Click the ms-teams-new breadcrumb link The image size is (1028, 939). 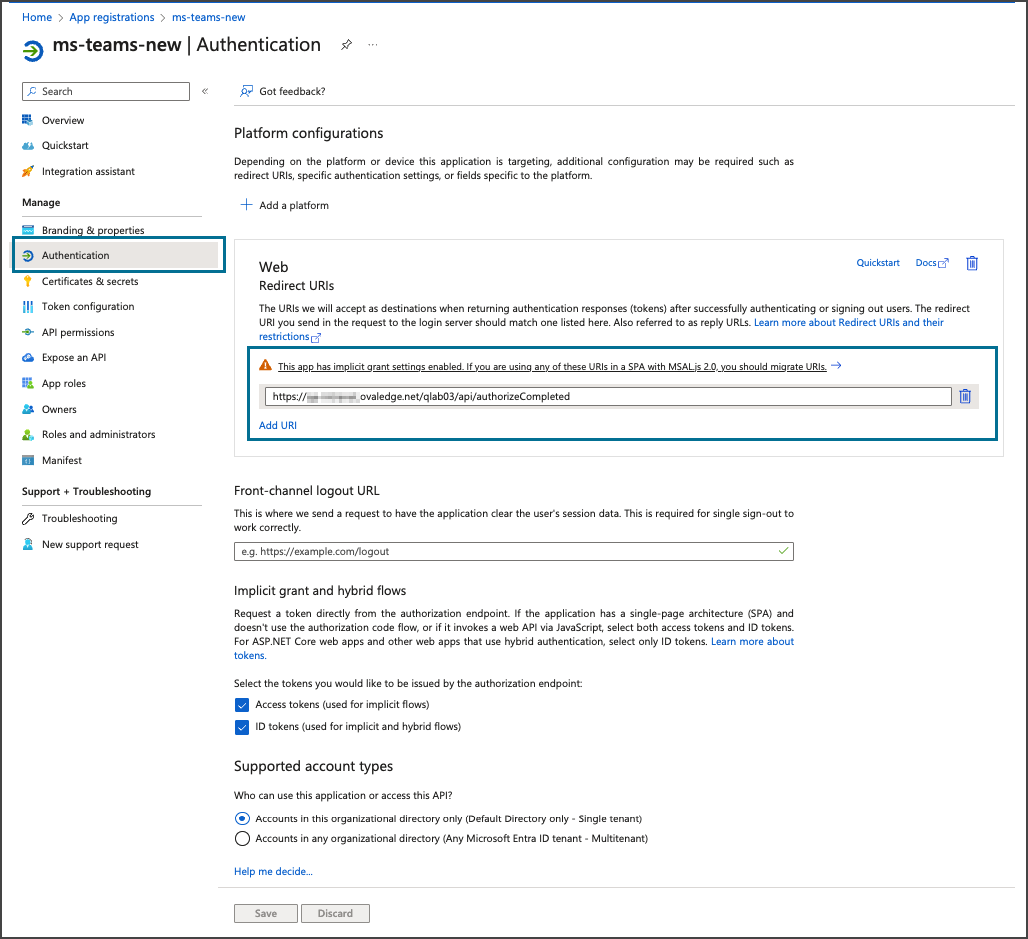tap(208, 17)
